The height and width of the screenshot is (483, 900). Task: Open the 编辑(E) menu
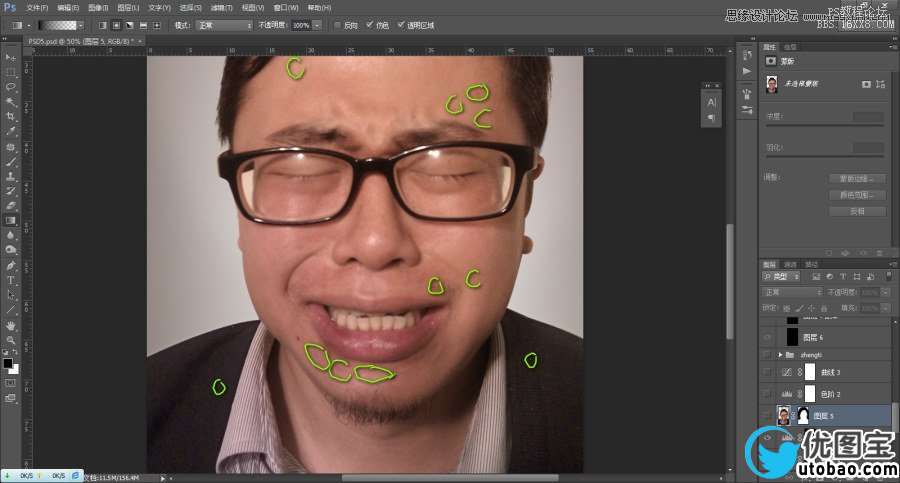(x=68, y=8)
